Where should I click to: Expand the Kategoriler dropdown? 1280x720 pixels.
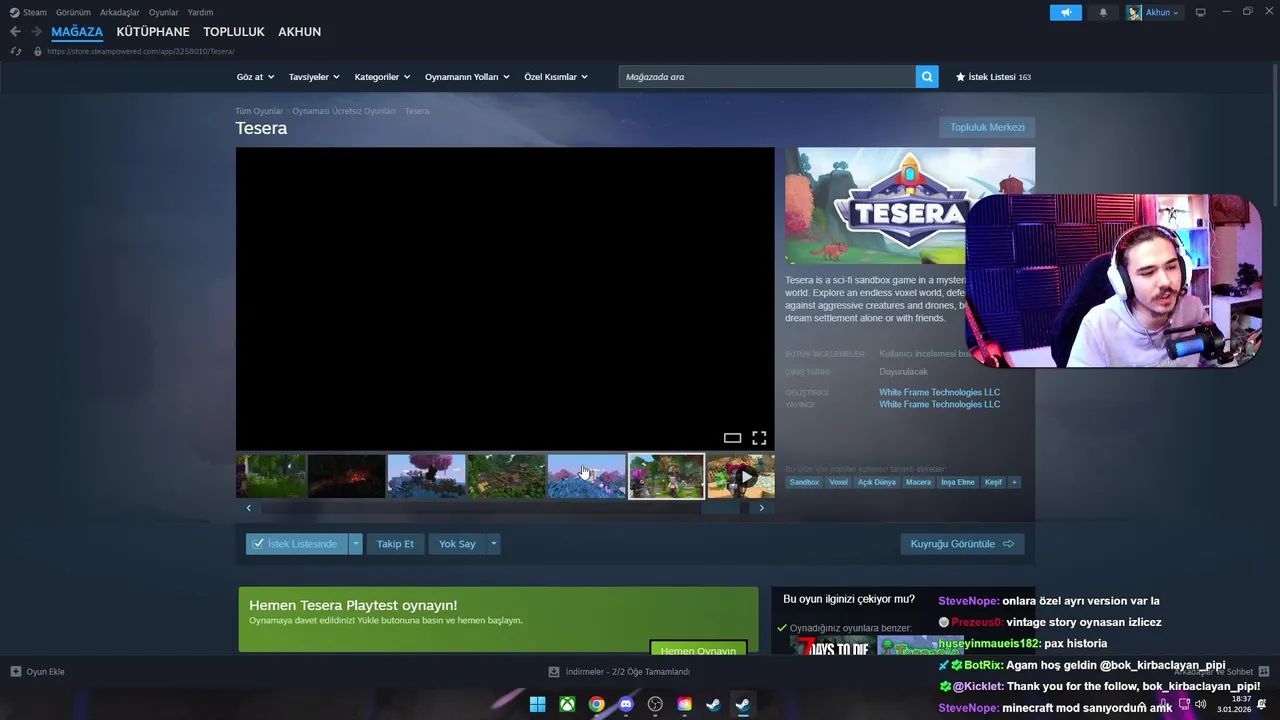click(x=382, y=77)
